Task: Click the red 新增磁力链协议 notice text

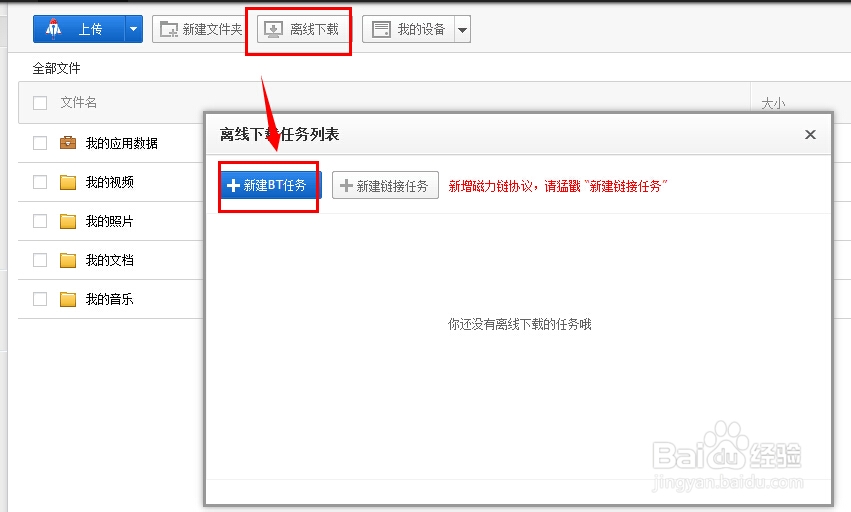Action: 557,186
